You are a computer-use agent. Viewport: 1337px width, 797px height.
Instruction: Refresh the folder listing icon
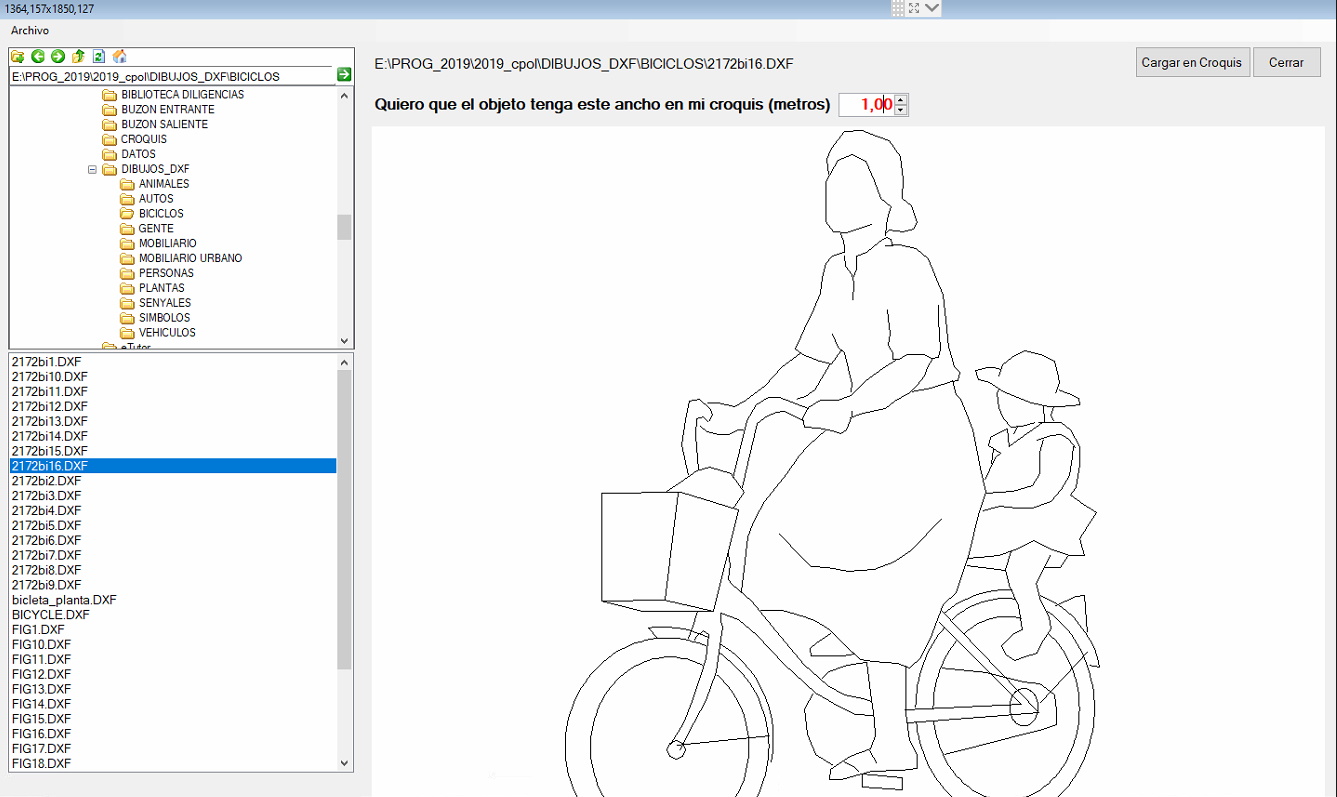click(x=99, y=56)
